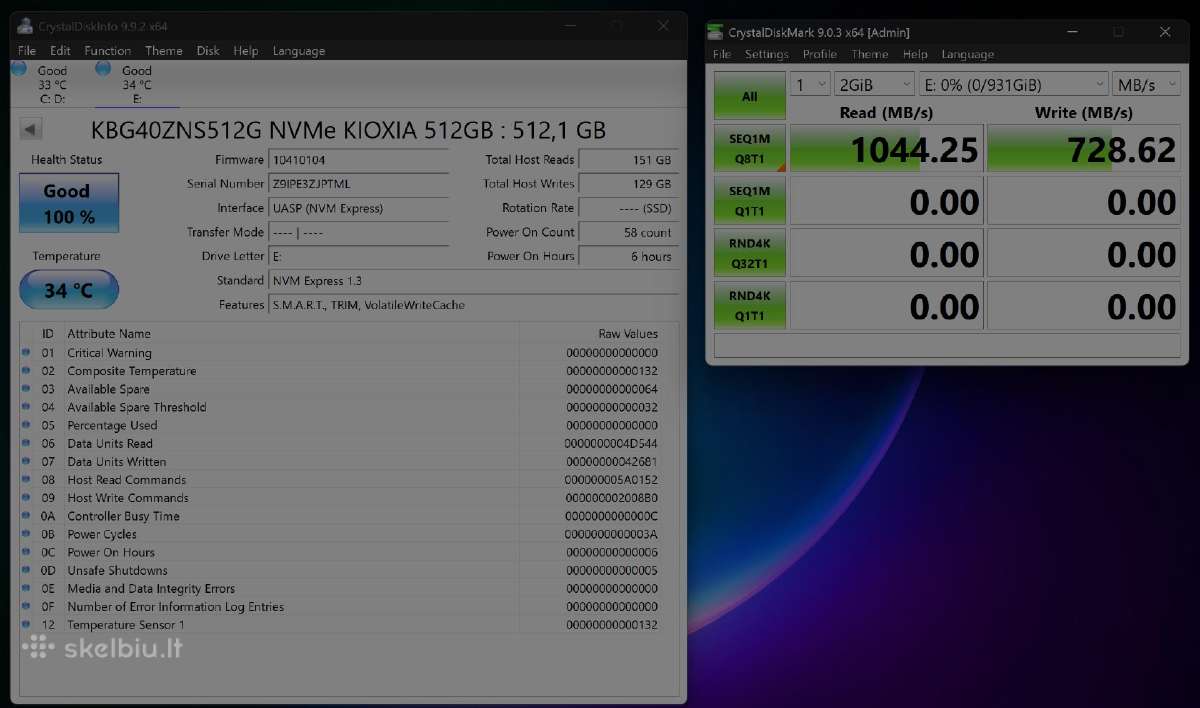Click the CrystalDiskMark title bar app icon
Image resolution: width=1200 pixels, height=708 pixels.
pos(715,32)
